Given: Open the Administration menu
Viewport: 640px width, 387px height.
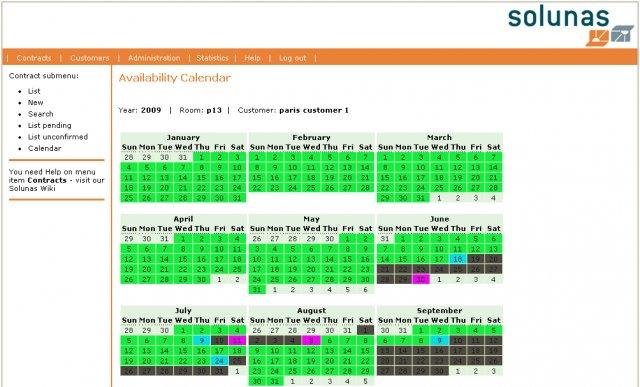Looking at the screenshot, I should (154, 58).
